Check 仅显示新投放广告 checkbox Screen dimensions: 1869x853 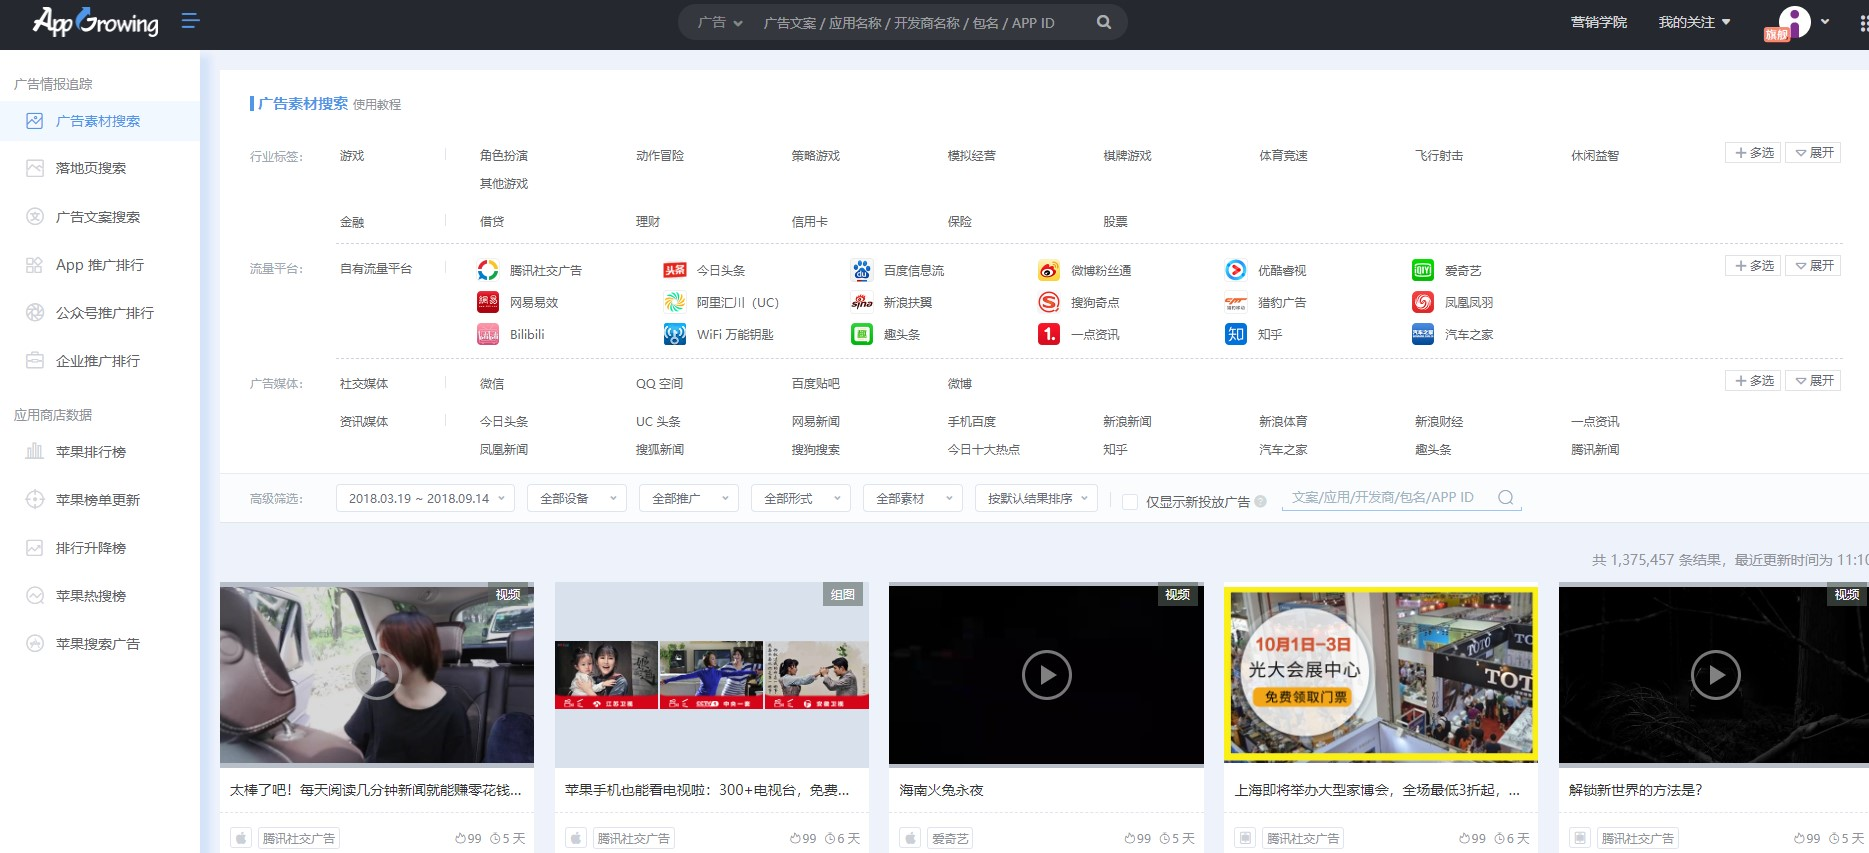pyautogui.click(x=1130, y=502)
